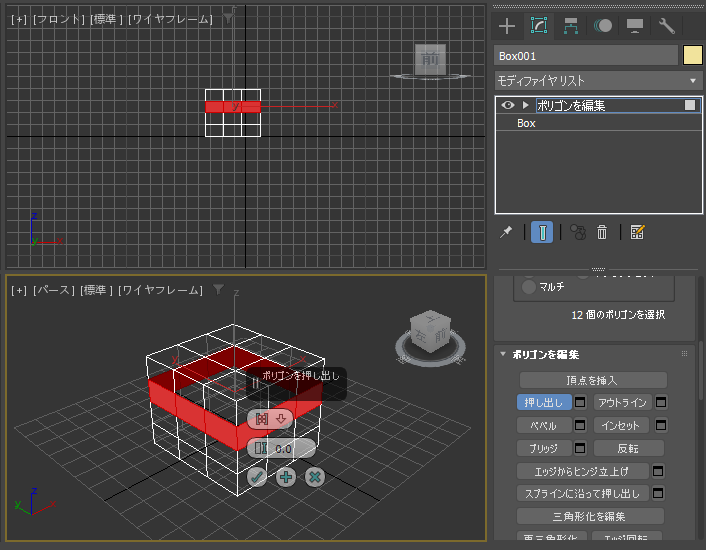Open [標準] menu in パース viewport
This screenshot has height=550, width=706.
[96, 290]
